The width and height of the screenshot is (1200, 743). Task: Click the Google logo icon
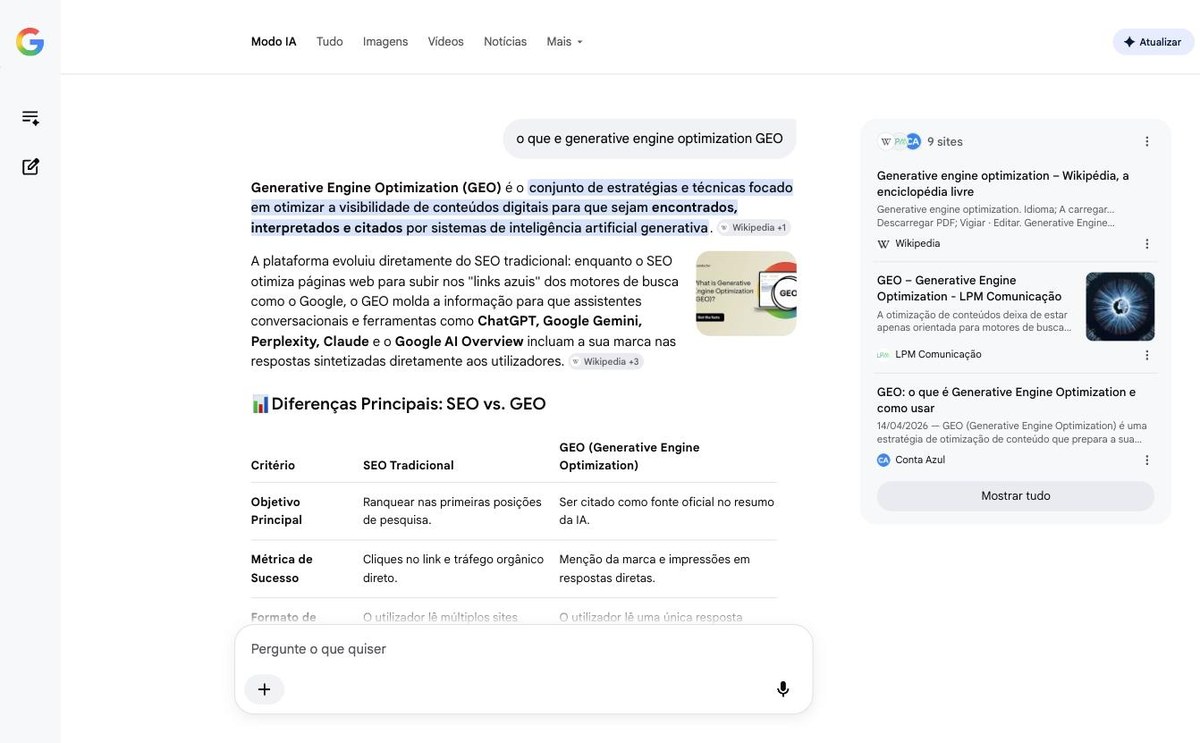(30, 42)
